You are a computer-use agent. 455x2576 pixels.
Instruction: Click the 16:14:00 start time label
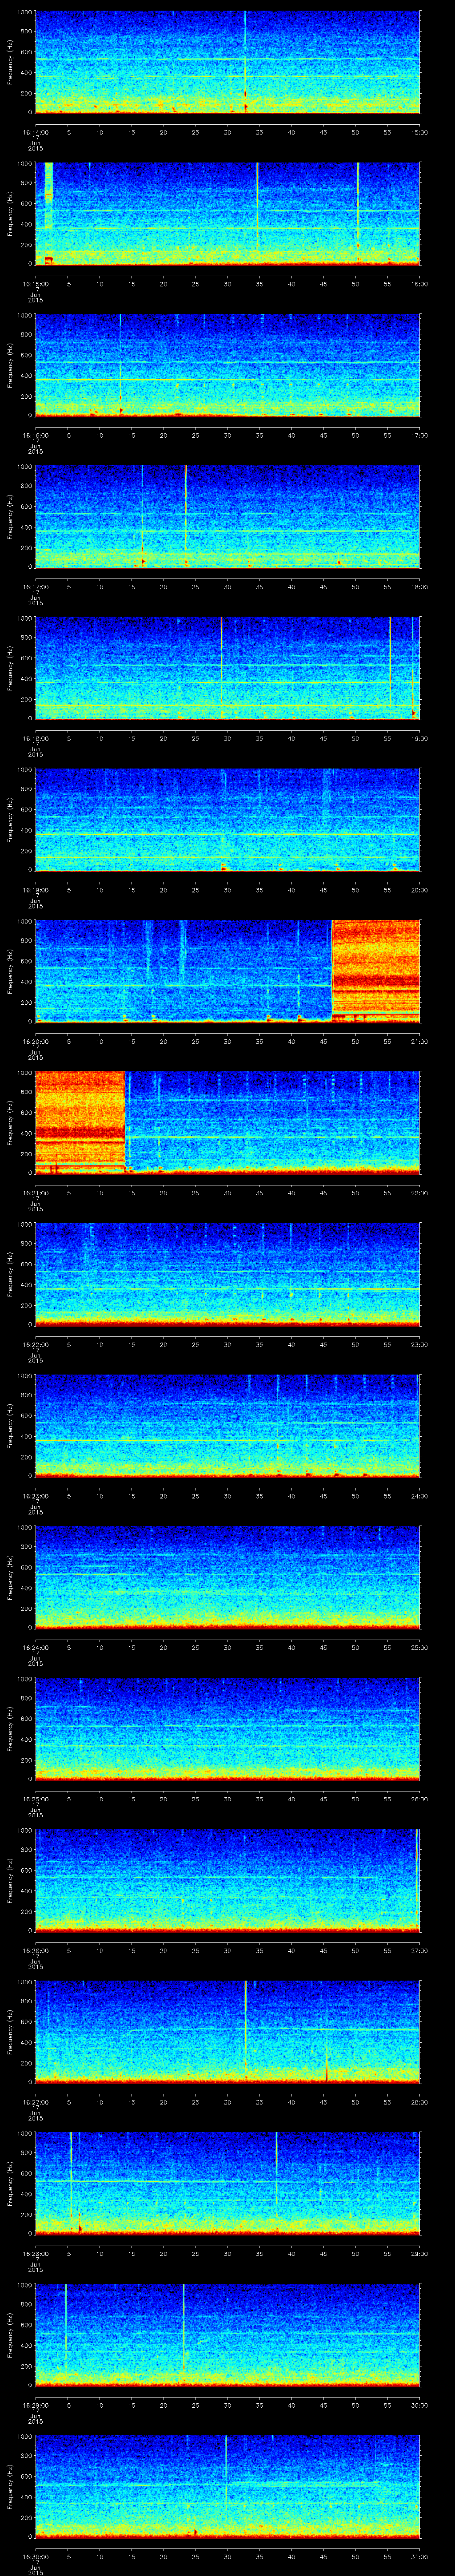tap(35, 132)
